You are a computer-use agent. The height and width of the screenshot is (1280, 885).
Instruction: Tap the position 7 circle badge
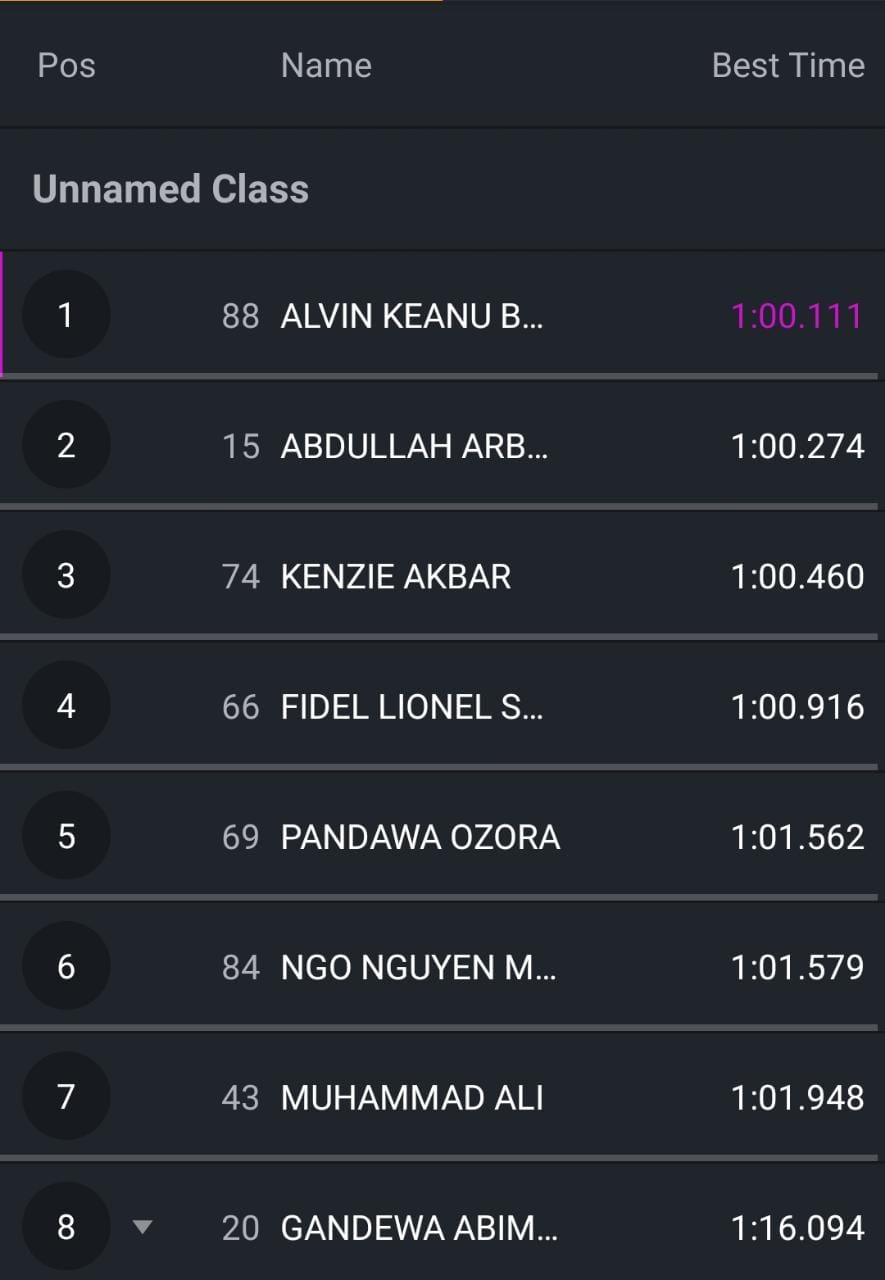[x=66, y=1097]
